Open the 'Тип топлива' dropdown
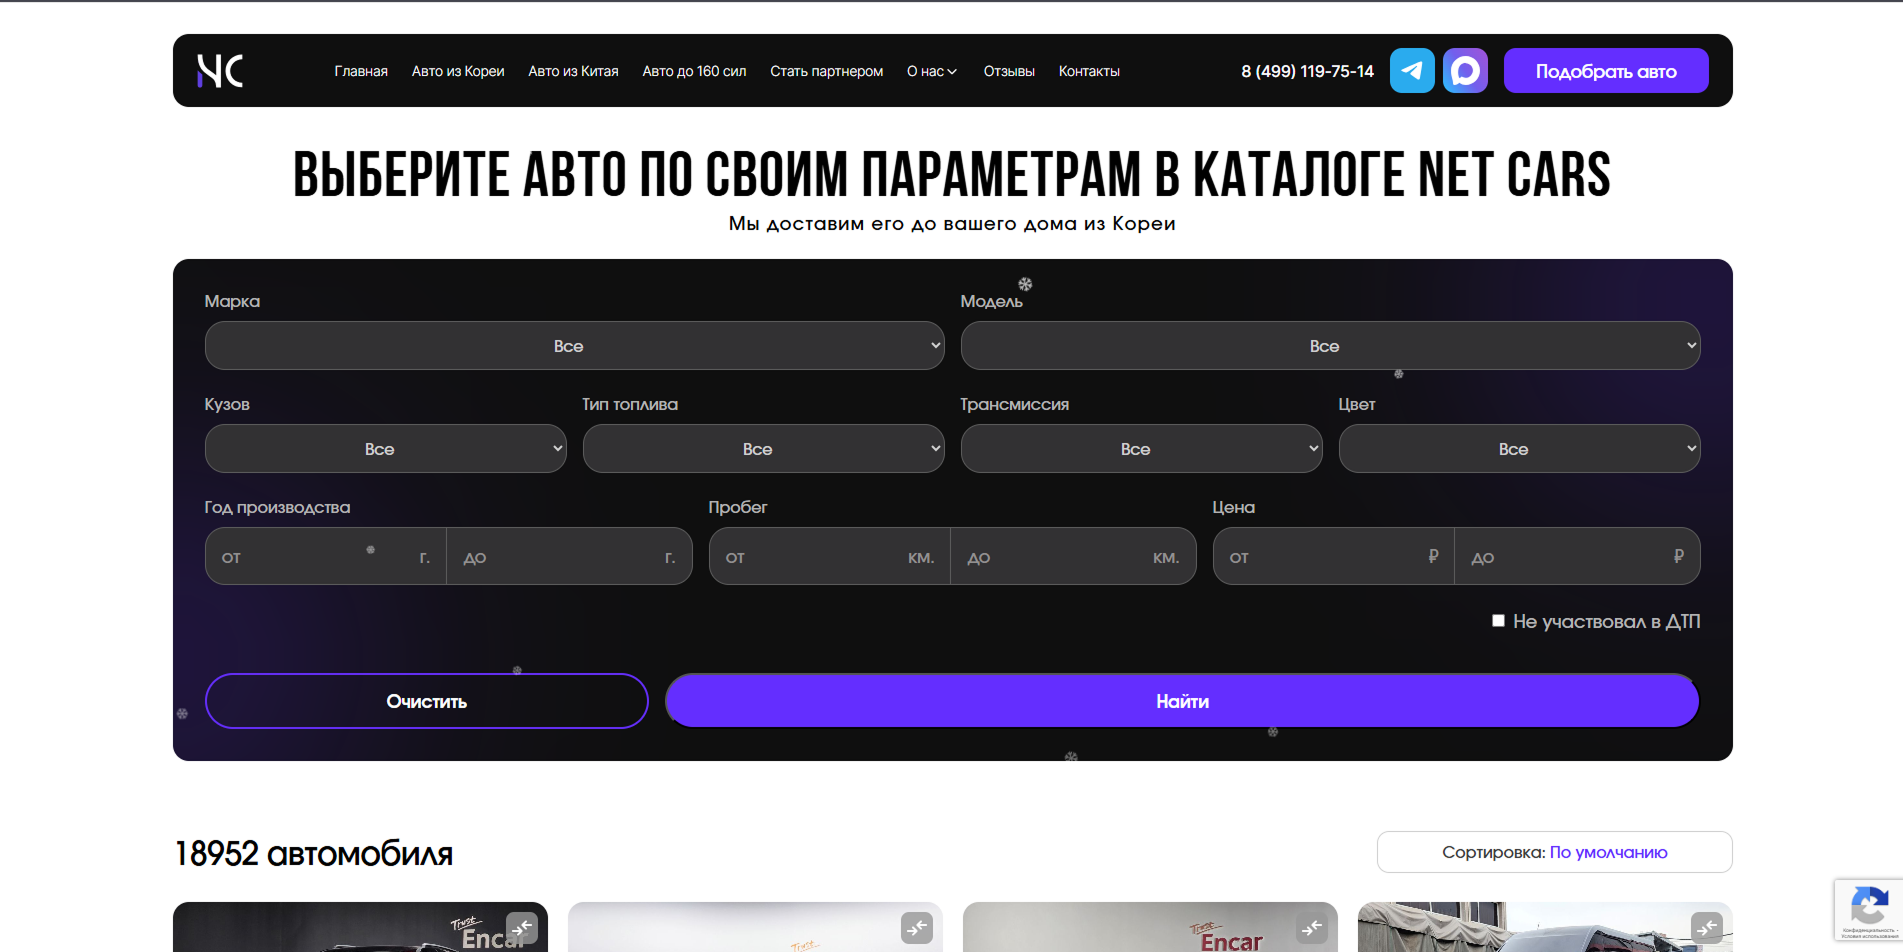Viewport: 1903px width, 952px height. tap(763, 448)
